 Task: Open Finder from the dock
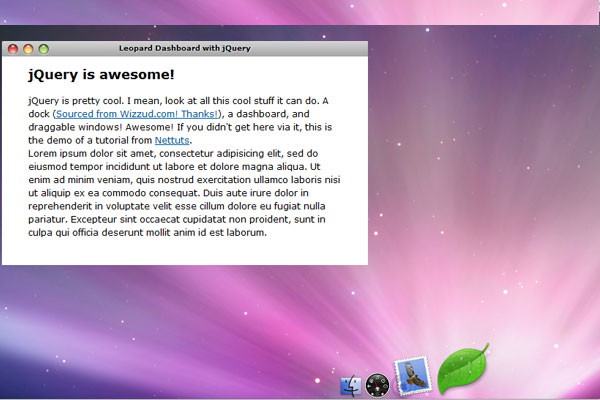pyautogui.click(x=350, y=386)
